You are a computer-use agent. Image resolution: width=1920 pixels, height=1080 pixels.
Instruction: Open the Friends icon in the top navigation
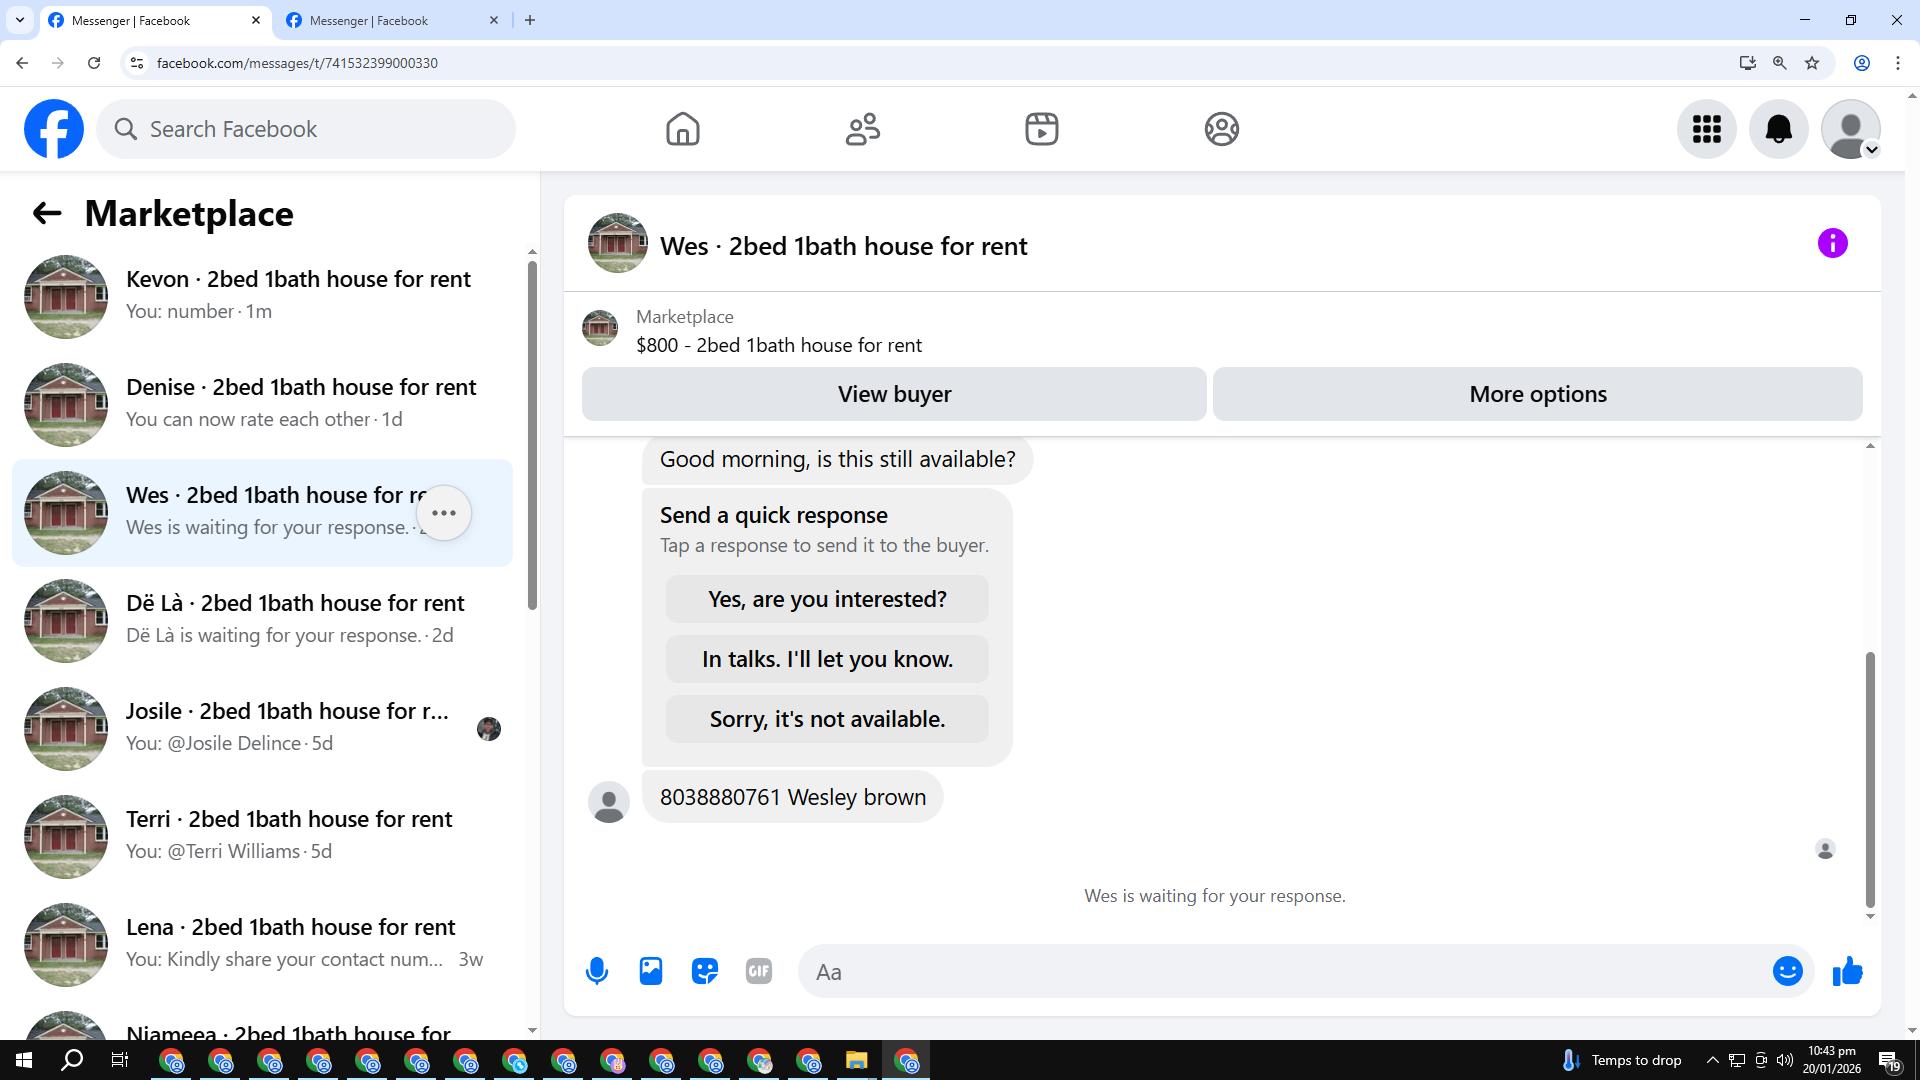click(x=863, y=129)
